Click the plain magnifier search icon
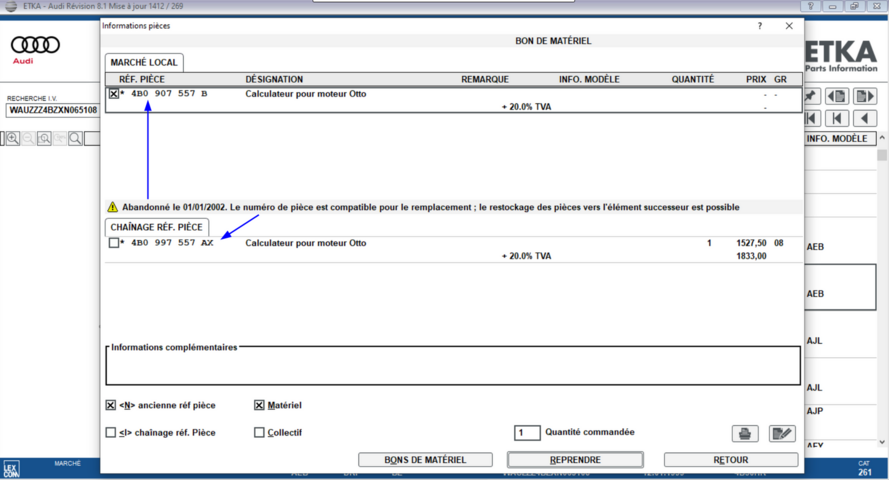Screen dimensions: 889x480 [75, 138]
